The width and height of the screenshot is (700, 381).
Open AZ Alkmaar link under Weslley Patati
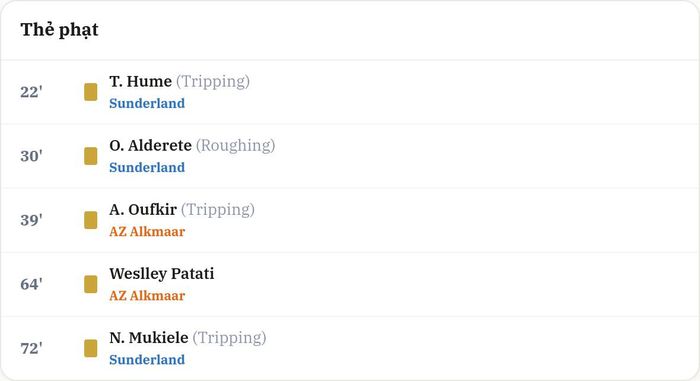coord(147,296)
